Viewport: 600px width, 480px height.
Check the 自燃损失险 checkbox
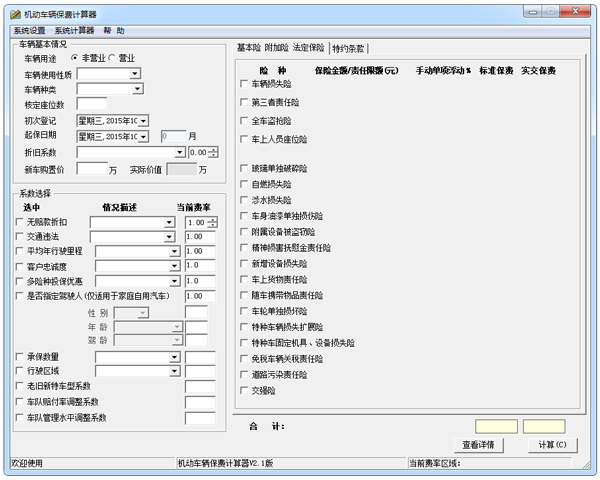coord(244,184)
